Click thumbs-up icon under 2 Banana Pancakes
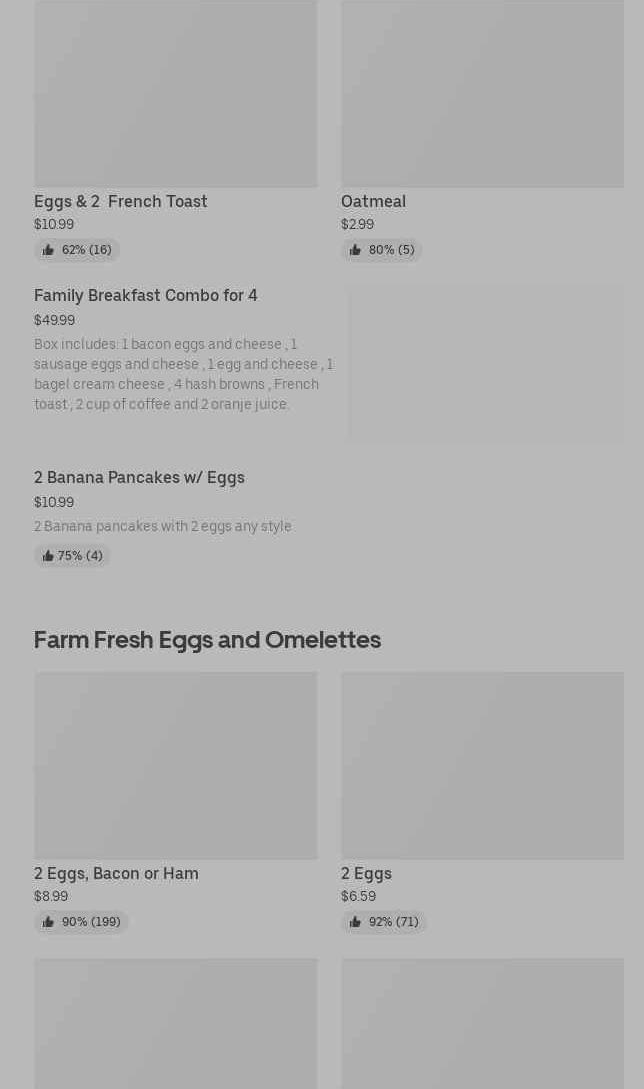 pyautogui.click(x=48, y=556)
